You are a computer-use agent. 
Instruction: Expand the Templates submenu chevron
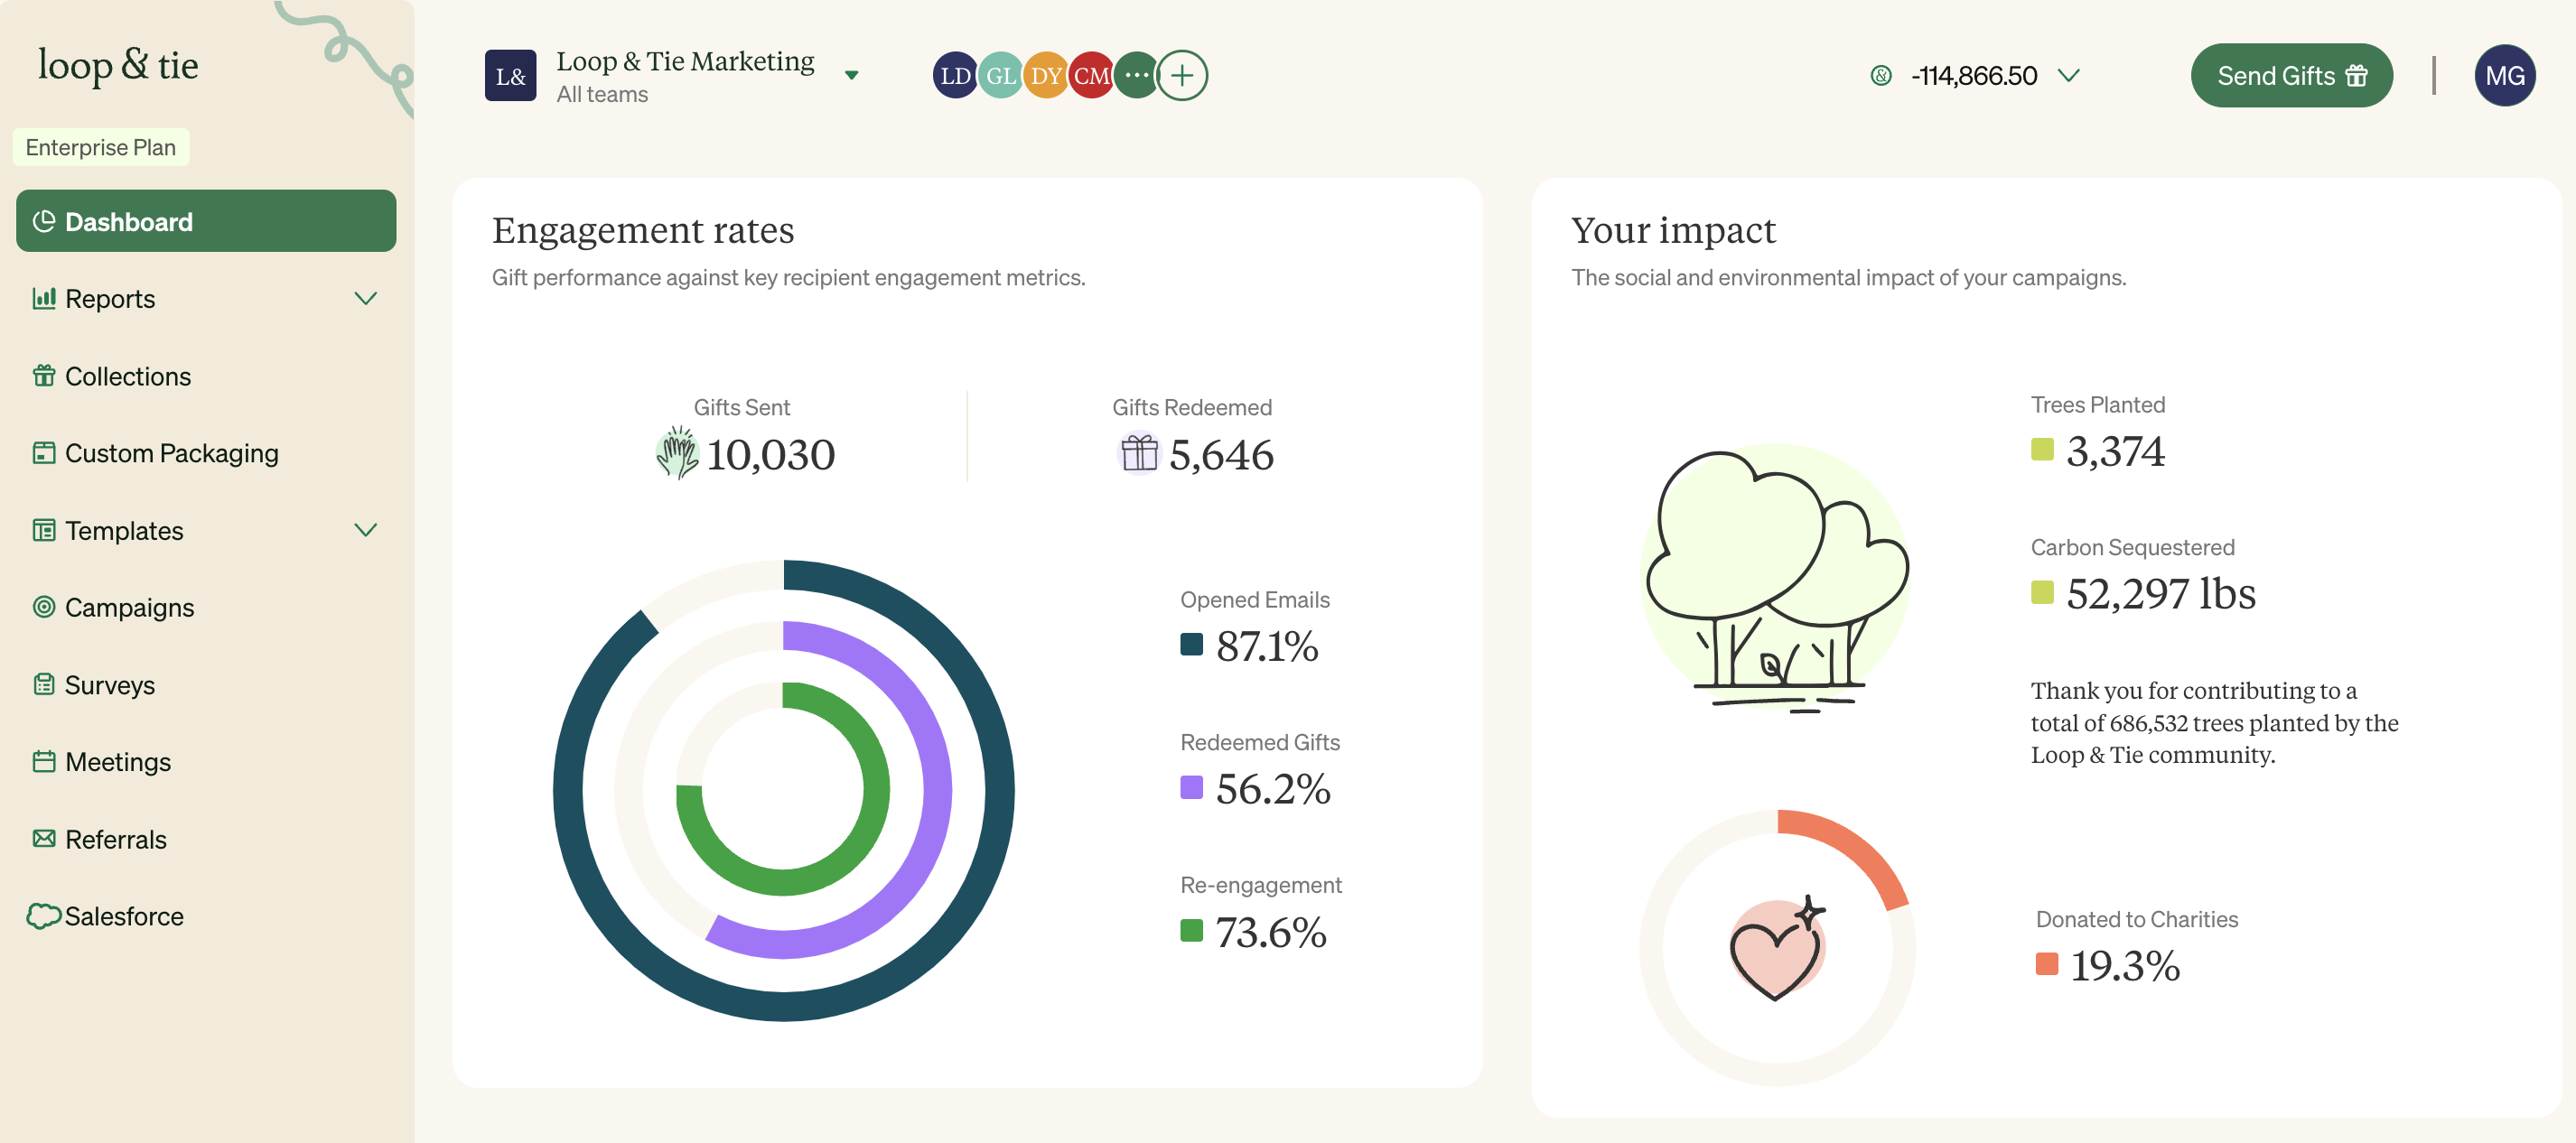click(x=366, y=530)
